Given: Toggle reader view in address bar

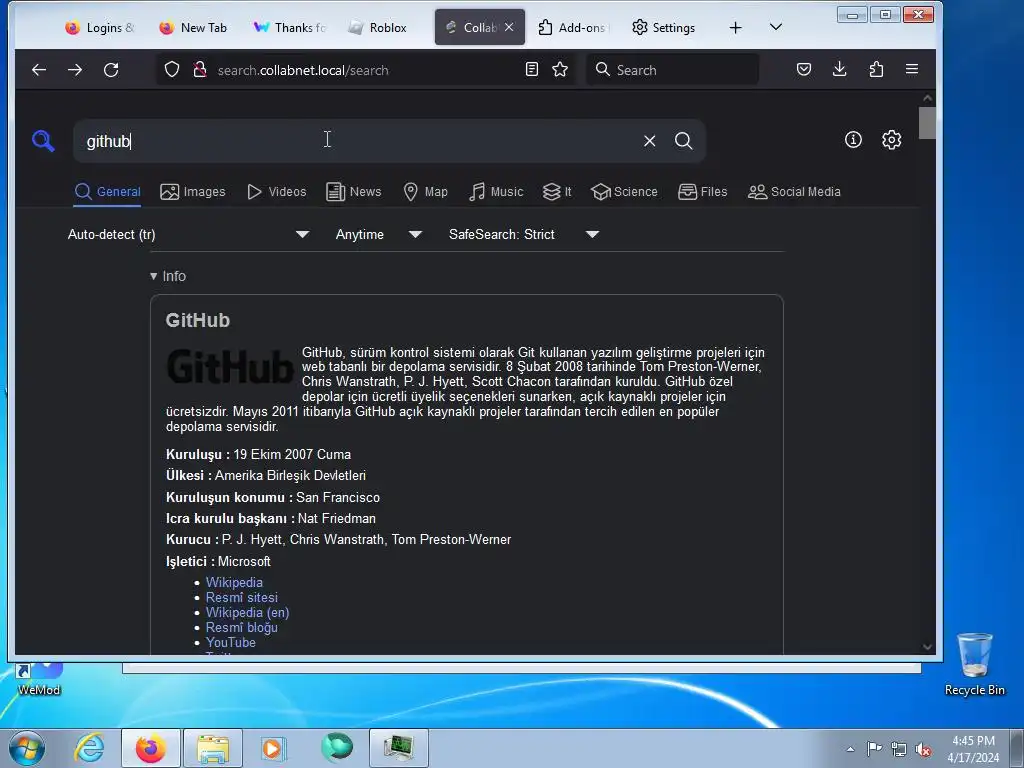Looking at the screenshot, I should (532, 69).
